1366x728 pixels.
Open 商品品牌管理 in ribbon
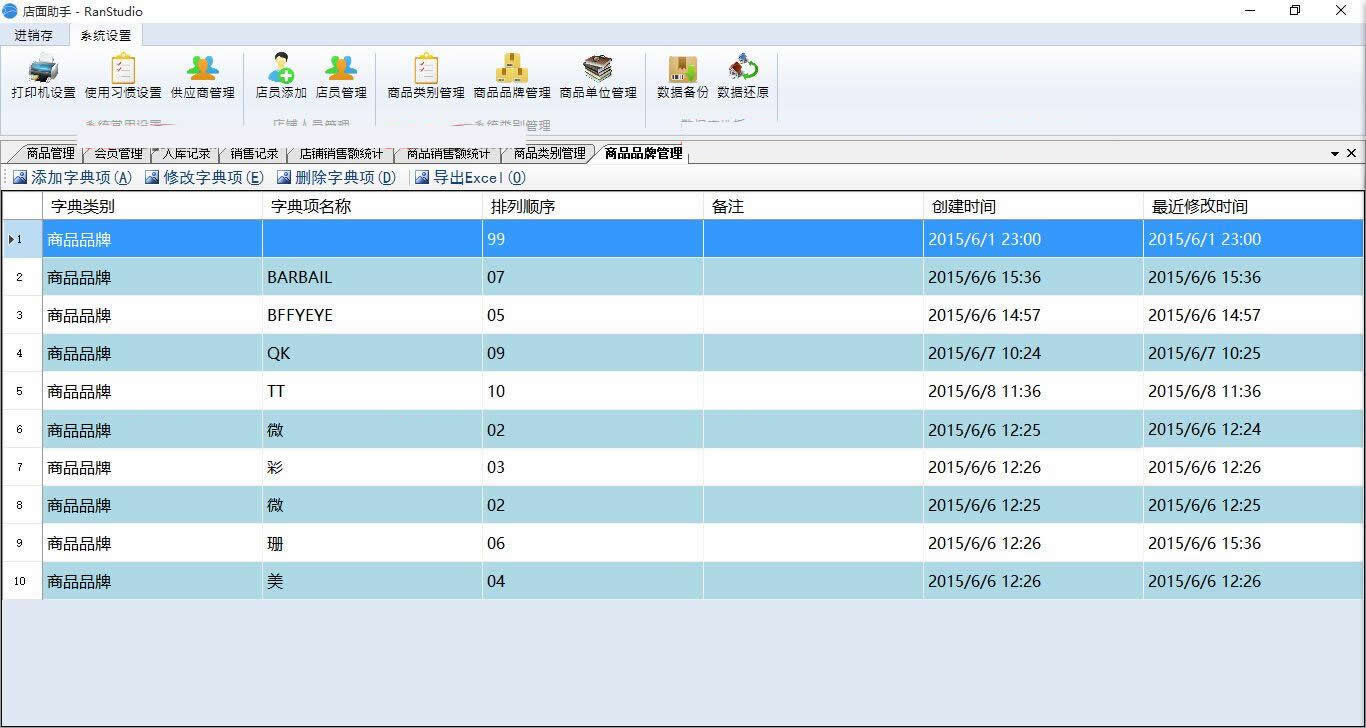click(x=512, y=77)
